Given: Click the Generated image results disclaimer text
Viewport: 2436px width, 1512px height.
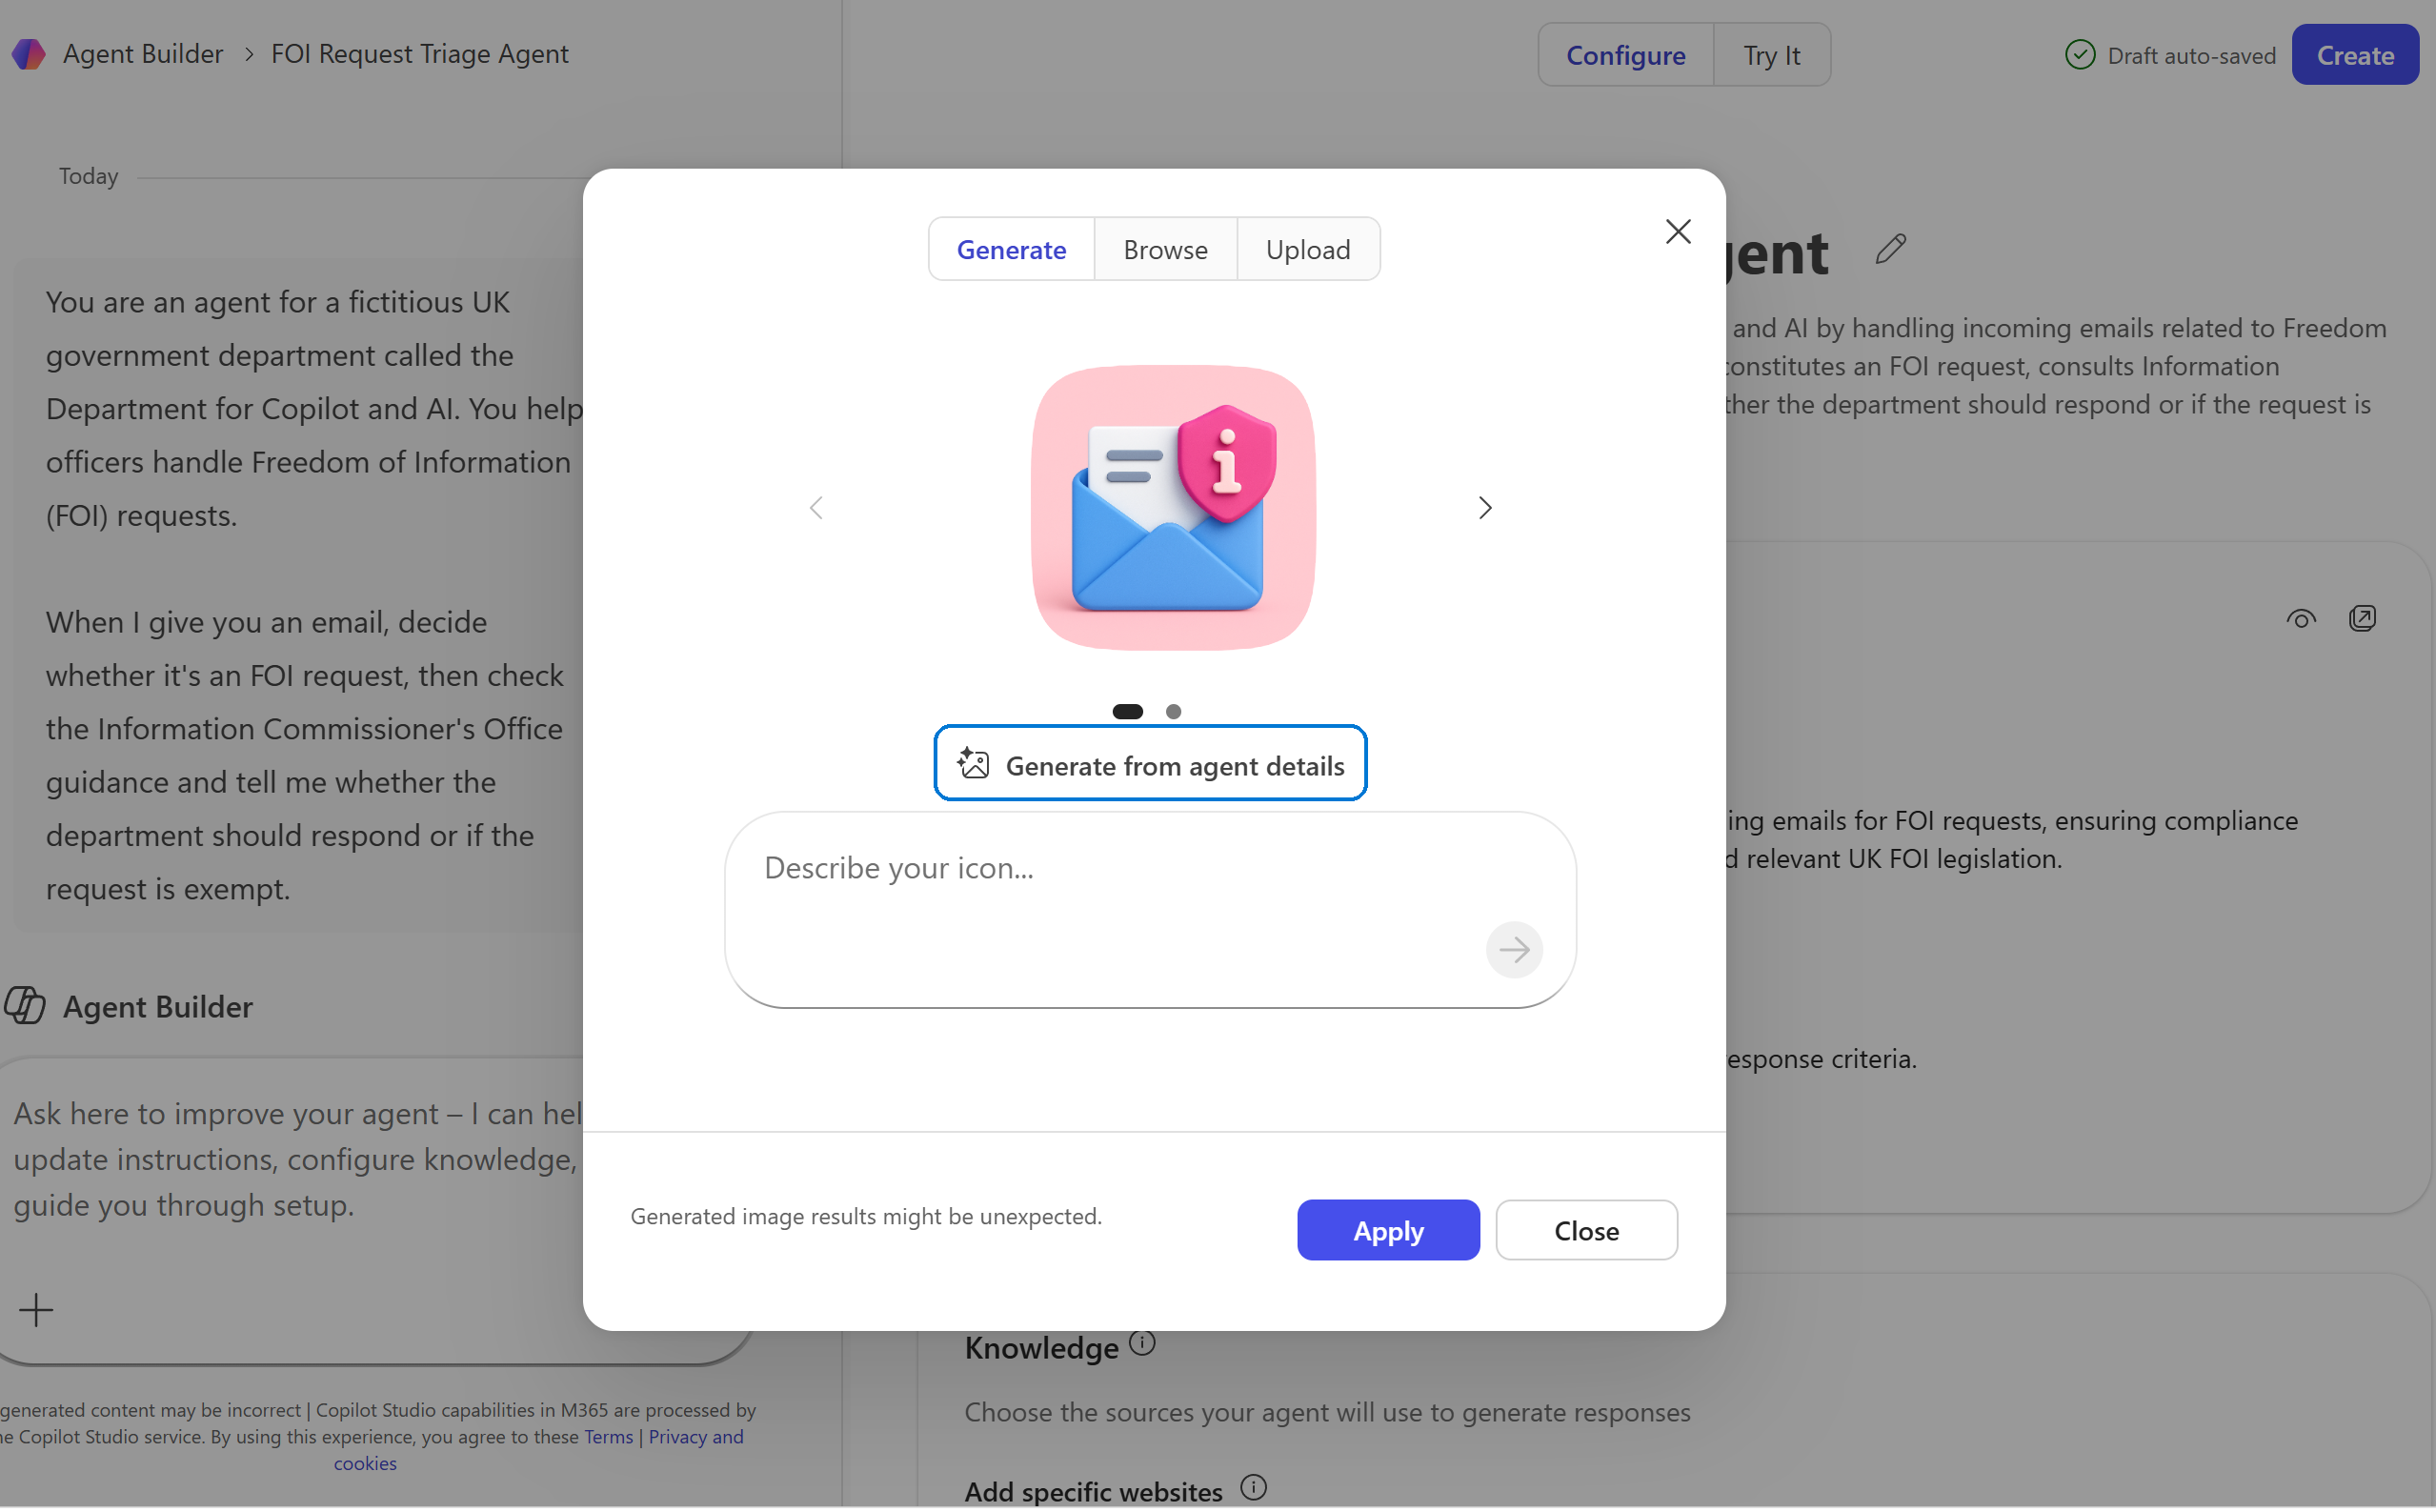Looking at the screenshot, I should point(866,1216).
